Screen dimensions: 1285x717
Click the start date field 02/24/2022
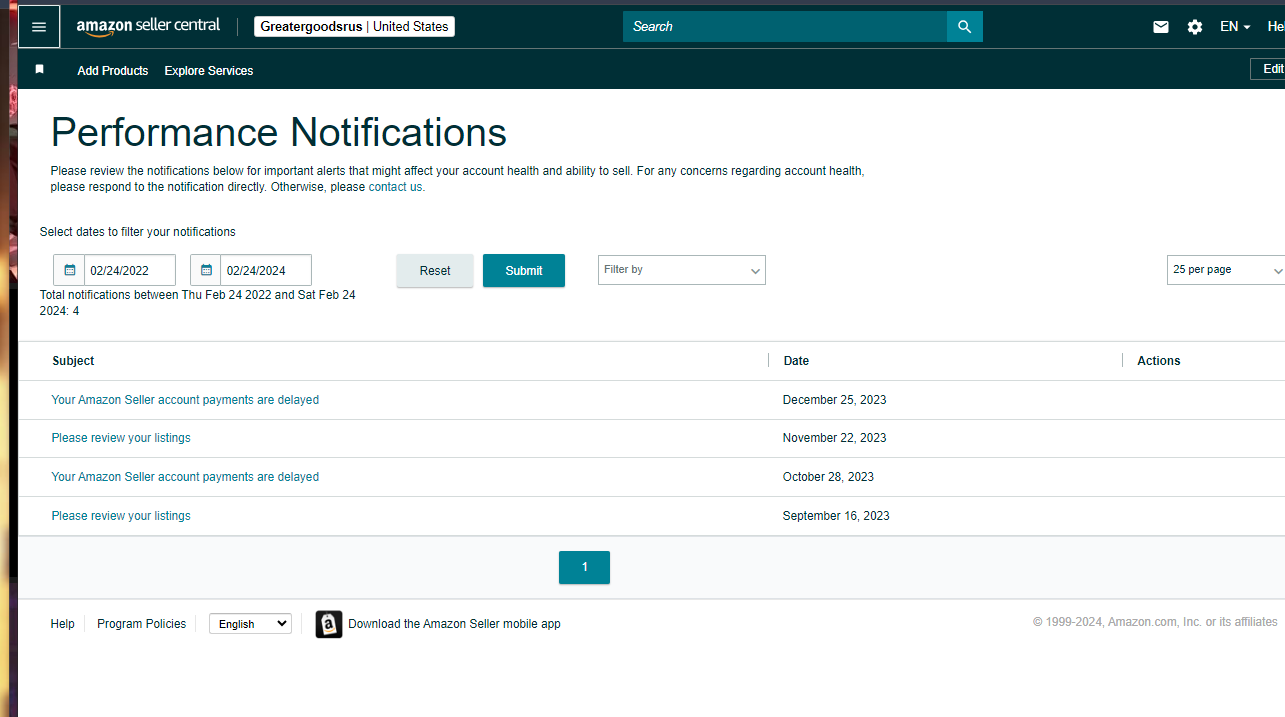(130, 270)
